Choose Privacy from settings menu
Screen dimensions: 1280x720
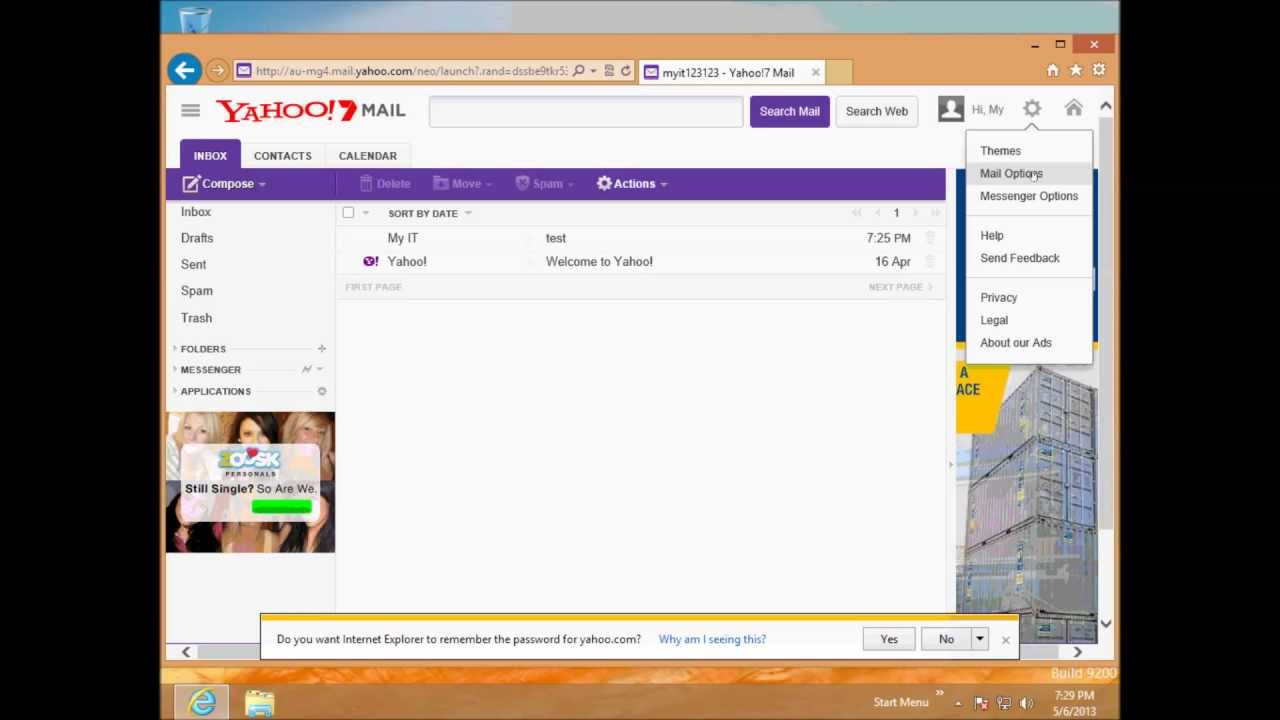(x=999, y=298)
